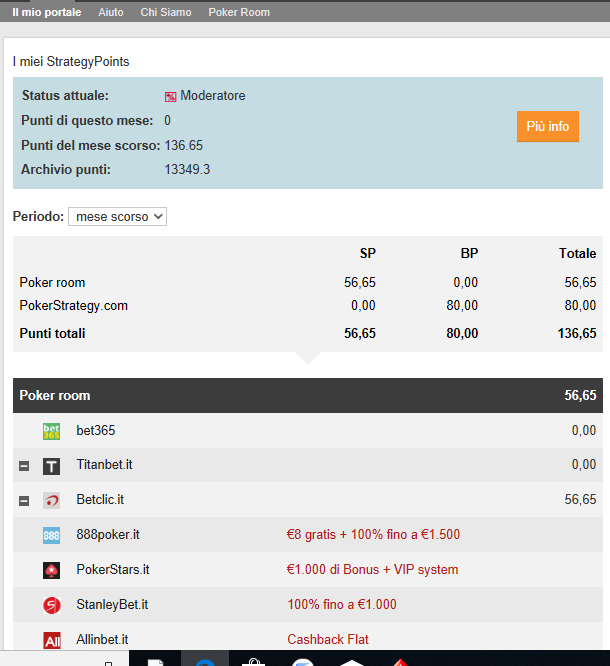Click the dark Poker room section header
Viewport: 610px width, 666px height.
point(308,395)
